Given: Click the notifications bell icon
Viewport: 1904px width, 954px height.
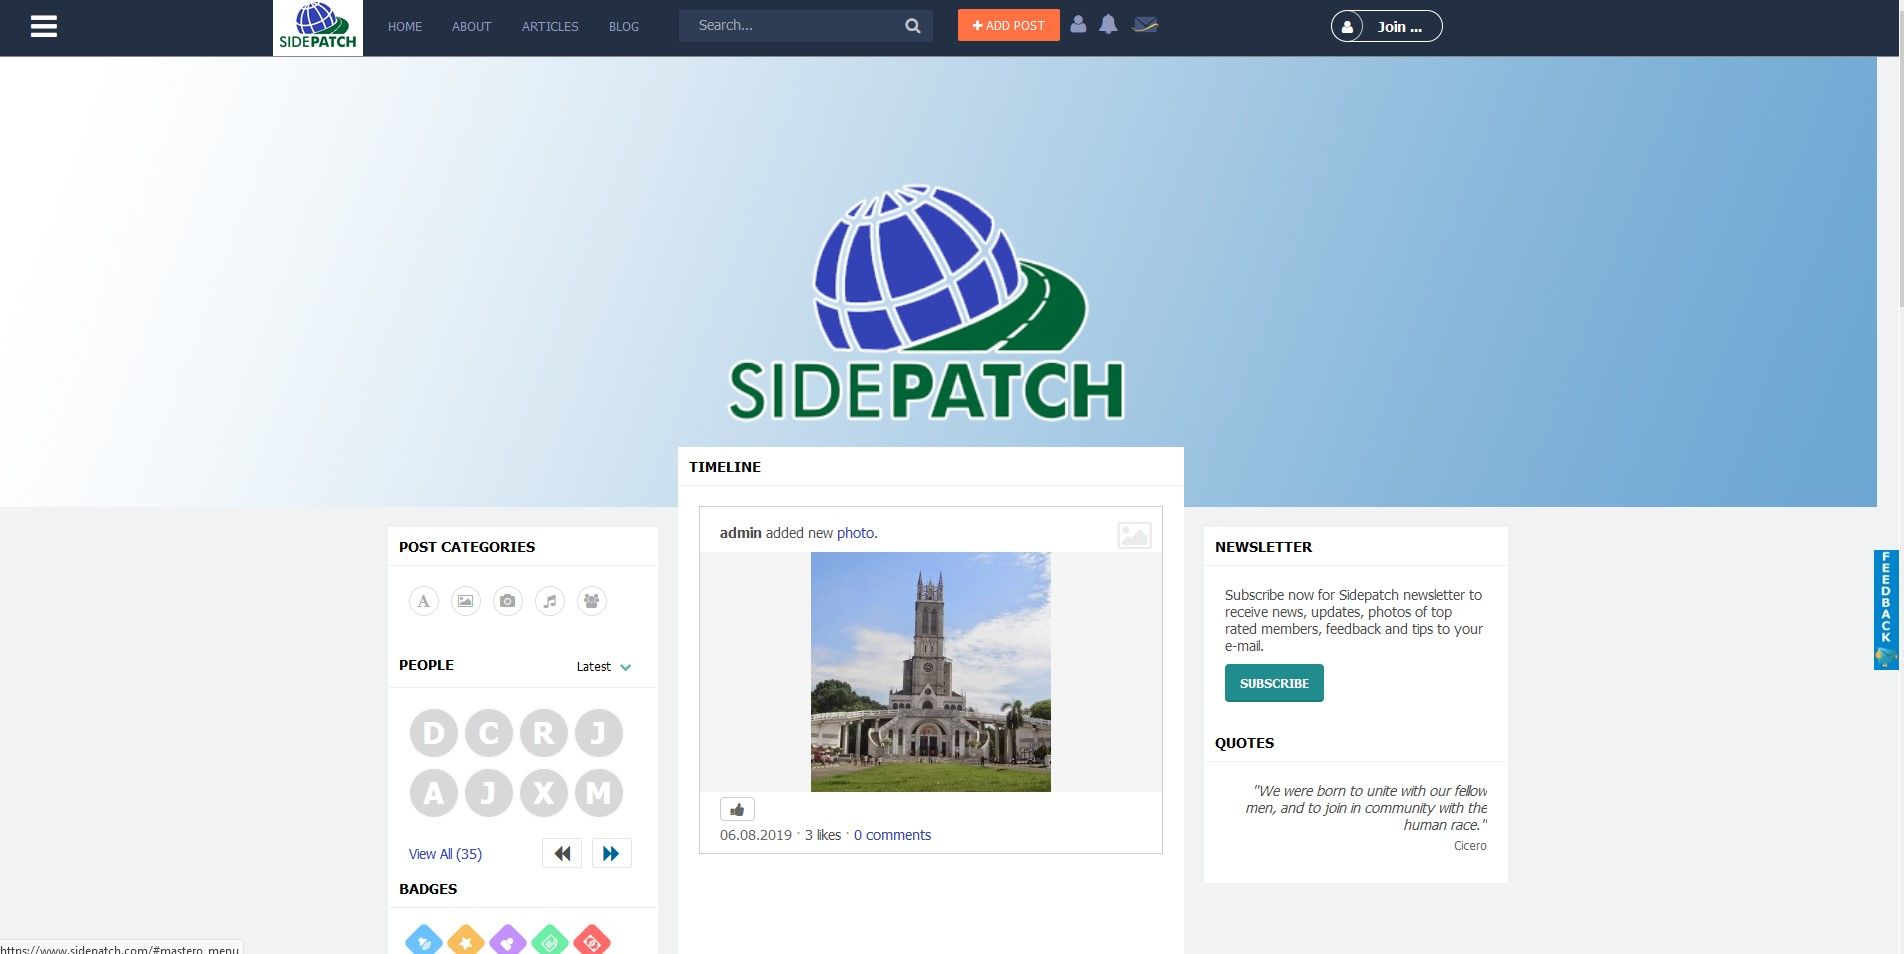Looking at the screenshot, I should point(1108,25).
